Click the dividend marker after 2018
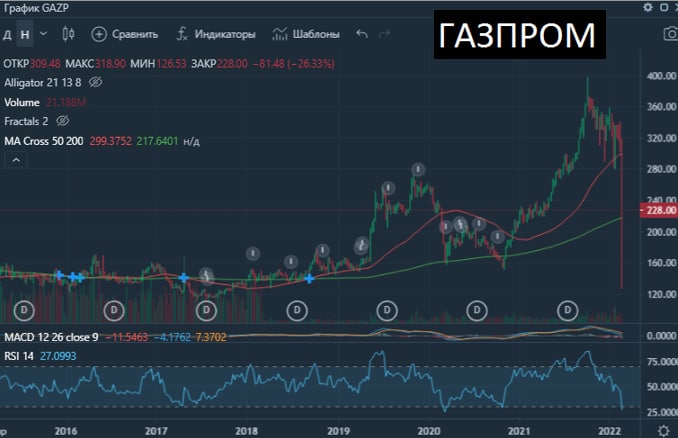The width and height of the screenshot is (678, 438). pyautogui.click(x=297, y=310)
